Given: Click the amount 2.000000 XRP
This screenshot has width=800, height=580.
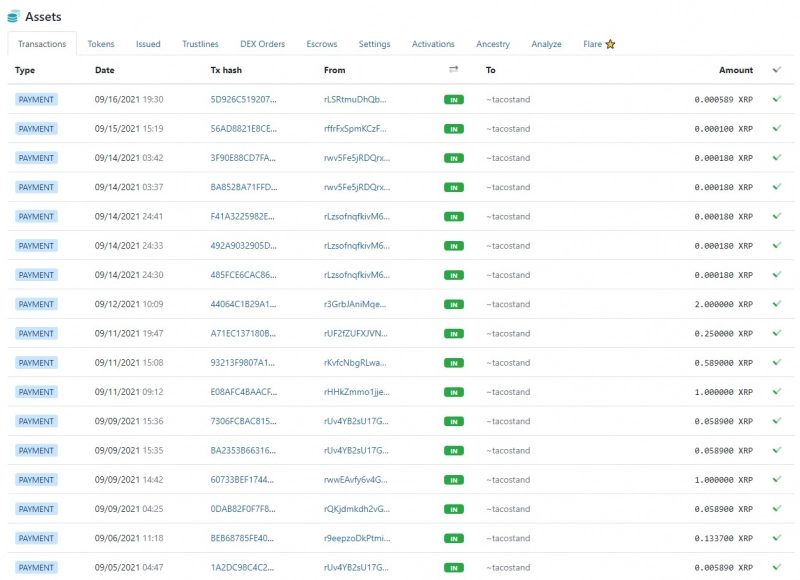Looking at the screenshot, I should pos(723,304).
